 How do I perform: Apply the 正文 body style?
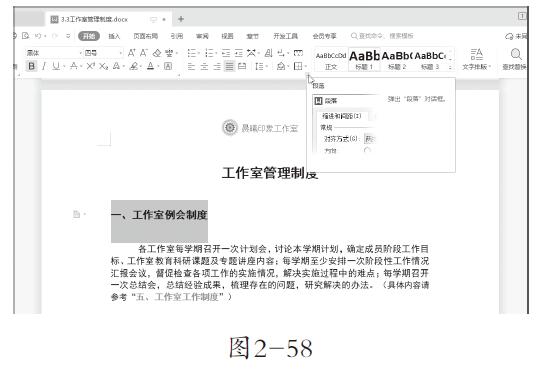(x=331, y=59)
